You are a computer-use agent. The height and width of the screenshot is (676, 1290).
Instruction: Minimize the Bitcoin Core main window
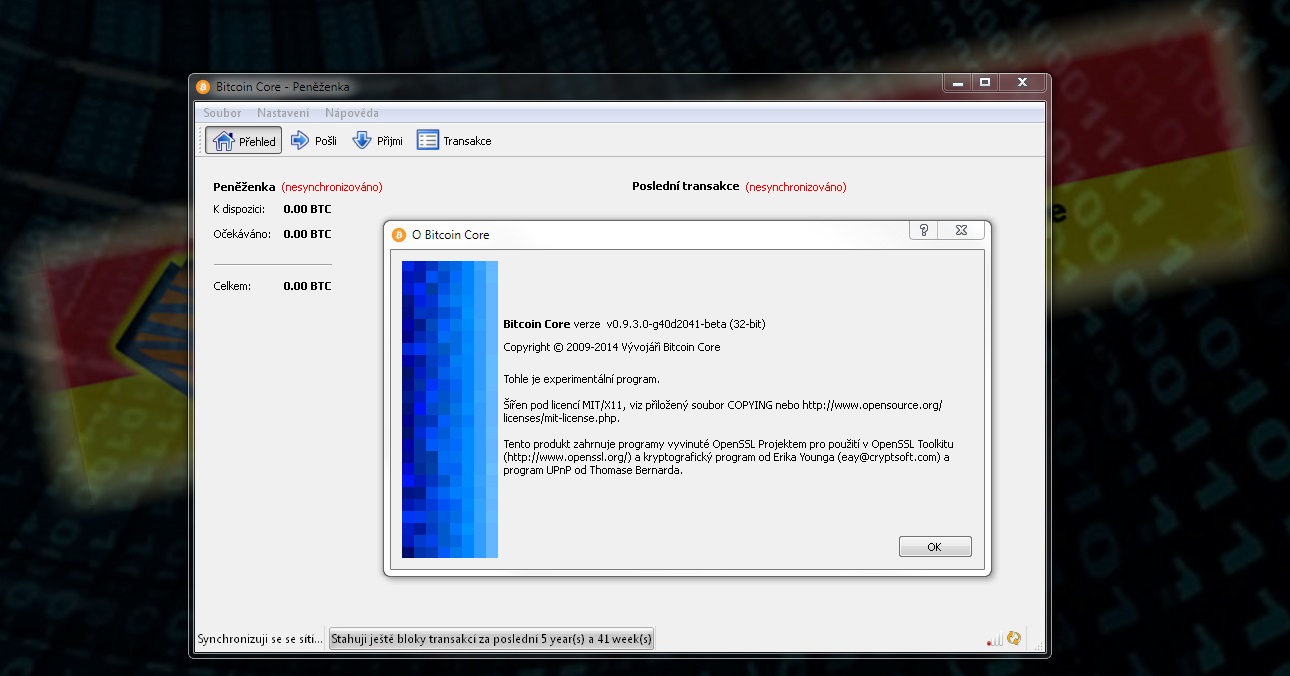coord(956,83)
